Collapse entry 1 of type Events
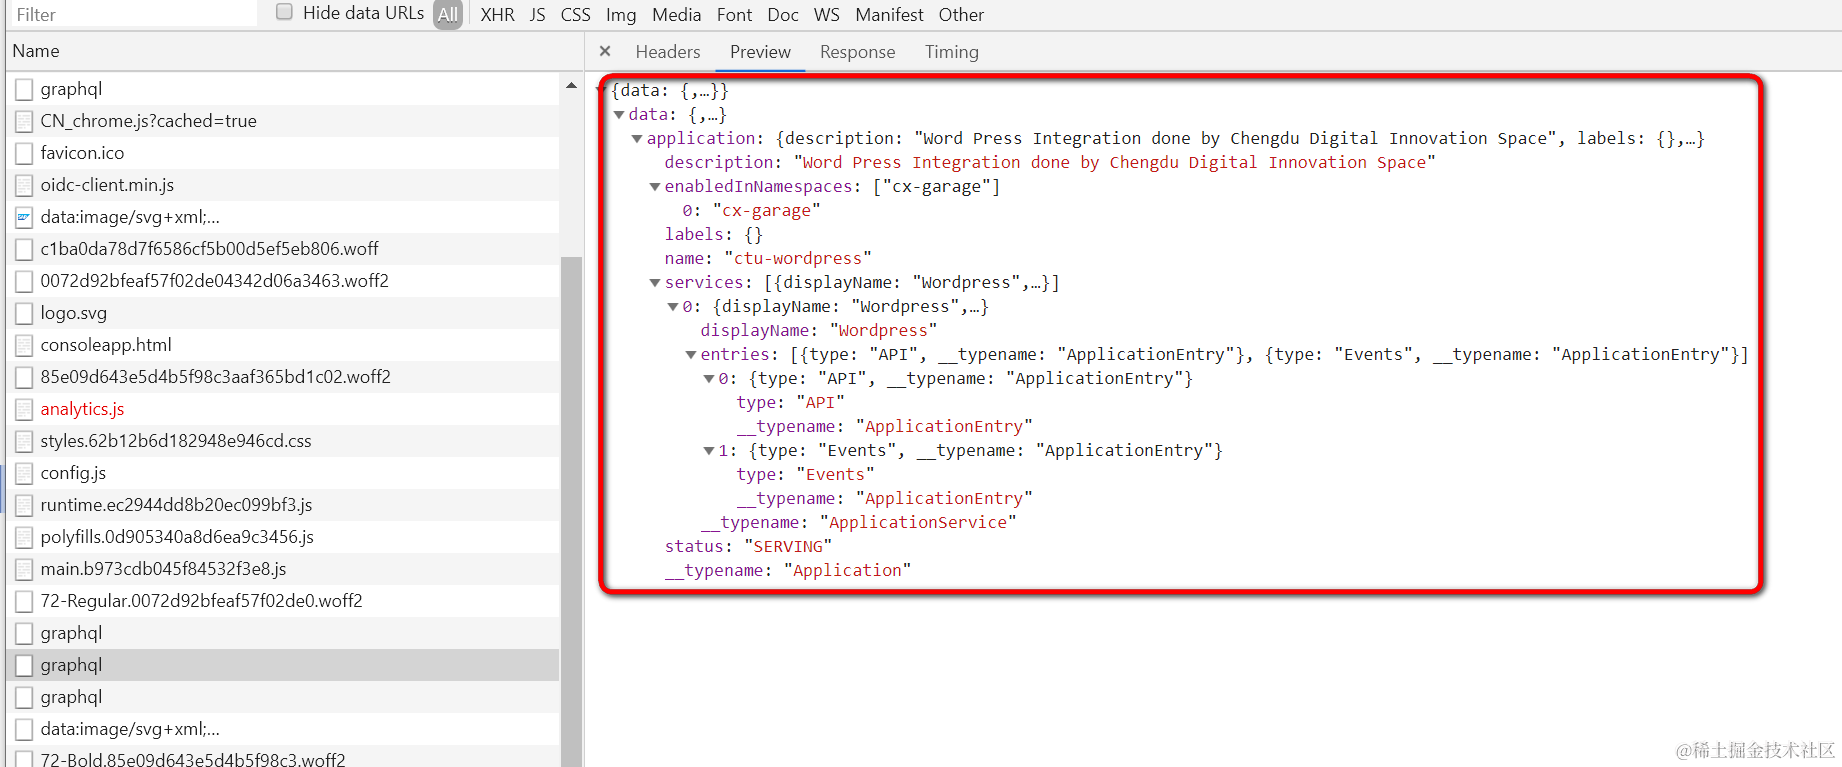The height and width of the screenshot is (767, 1842). pos(709,451)
